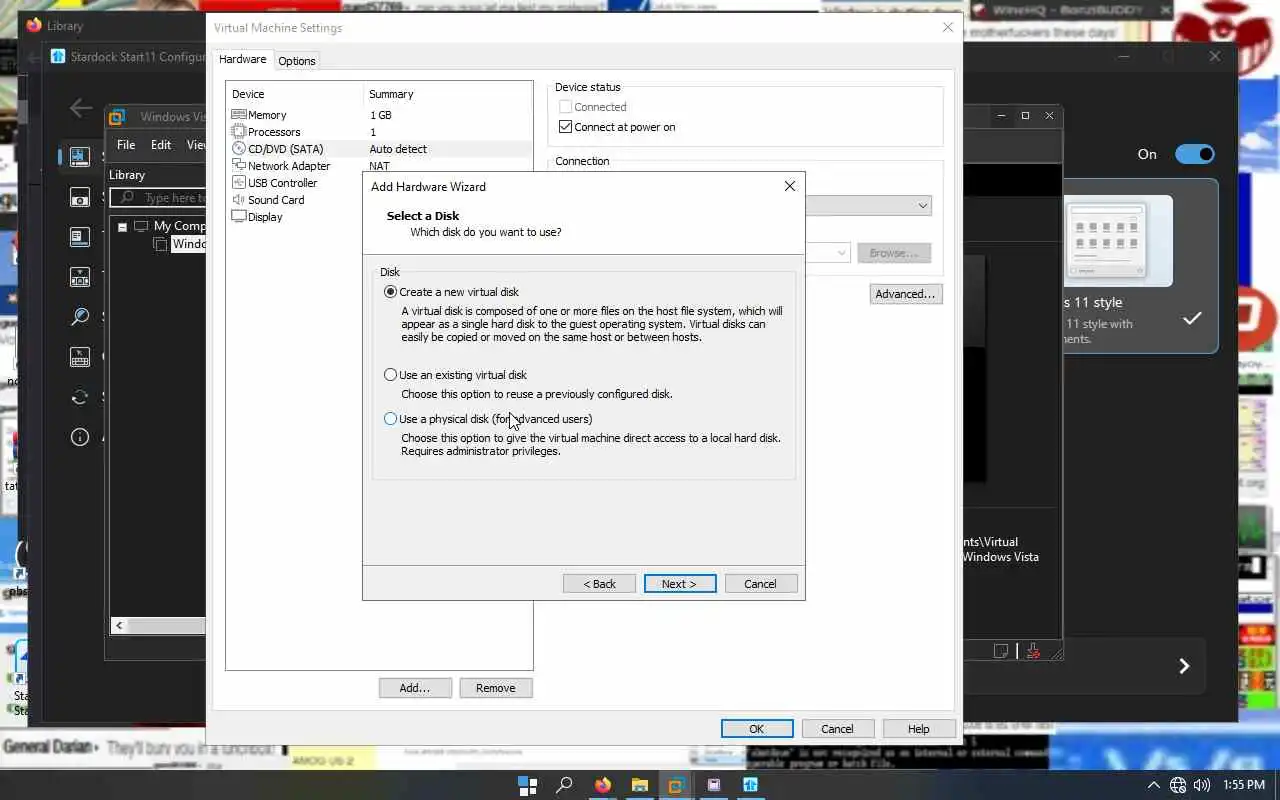Toggle the On switch in Start11
1280x800 pixels.
tap(1194, 154)
